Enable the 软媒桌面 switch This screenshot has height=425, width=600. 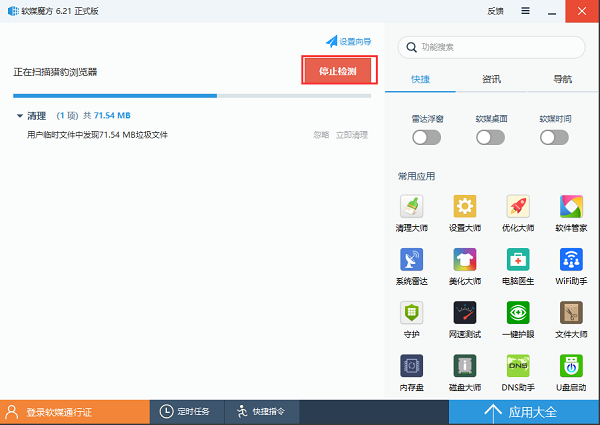click(490, 138)
